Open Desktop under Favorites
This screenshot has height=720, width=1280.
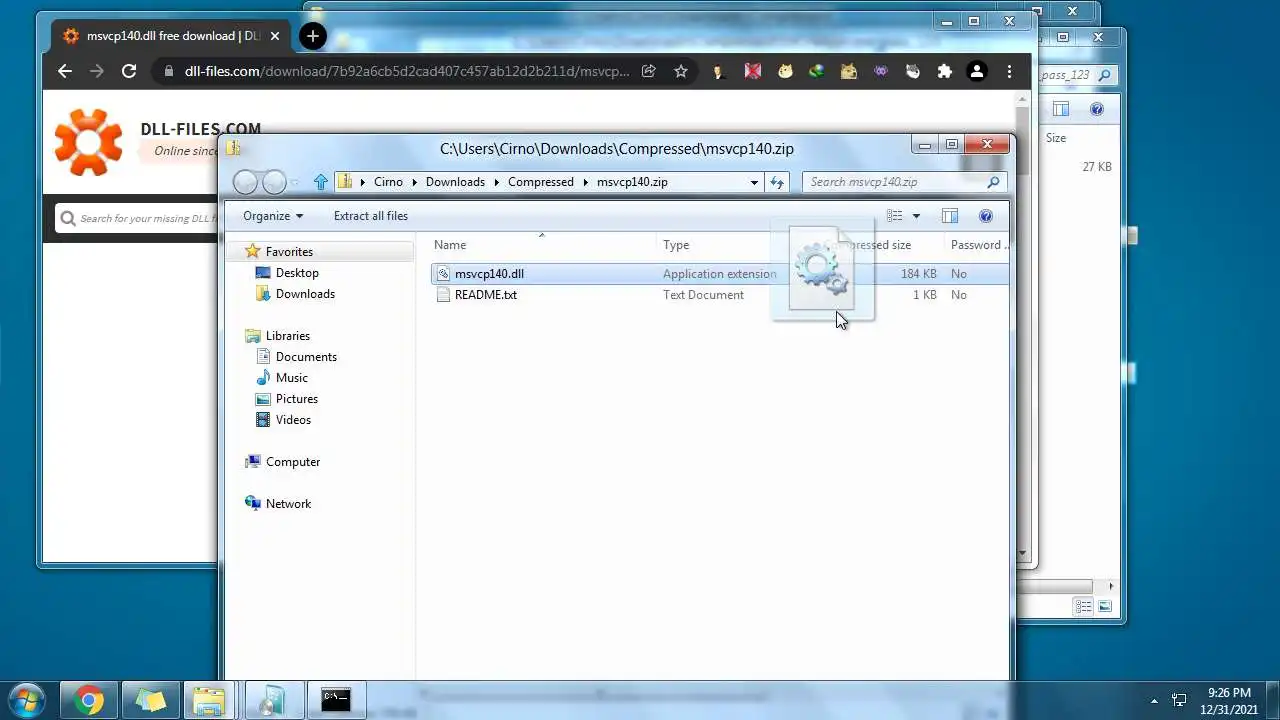click(297, 273)
